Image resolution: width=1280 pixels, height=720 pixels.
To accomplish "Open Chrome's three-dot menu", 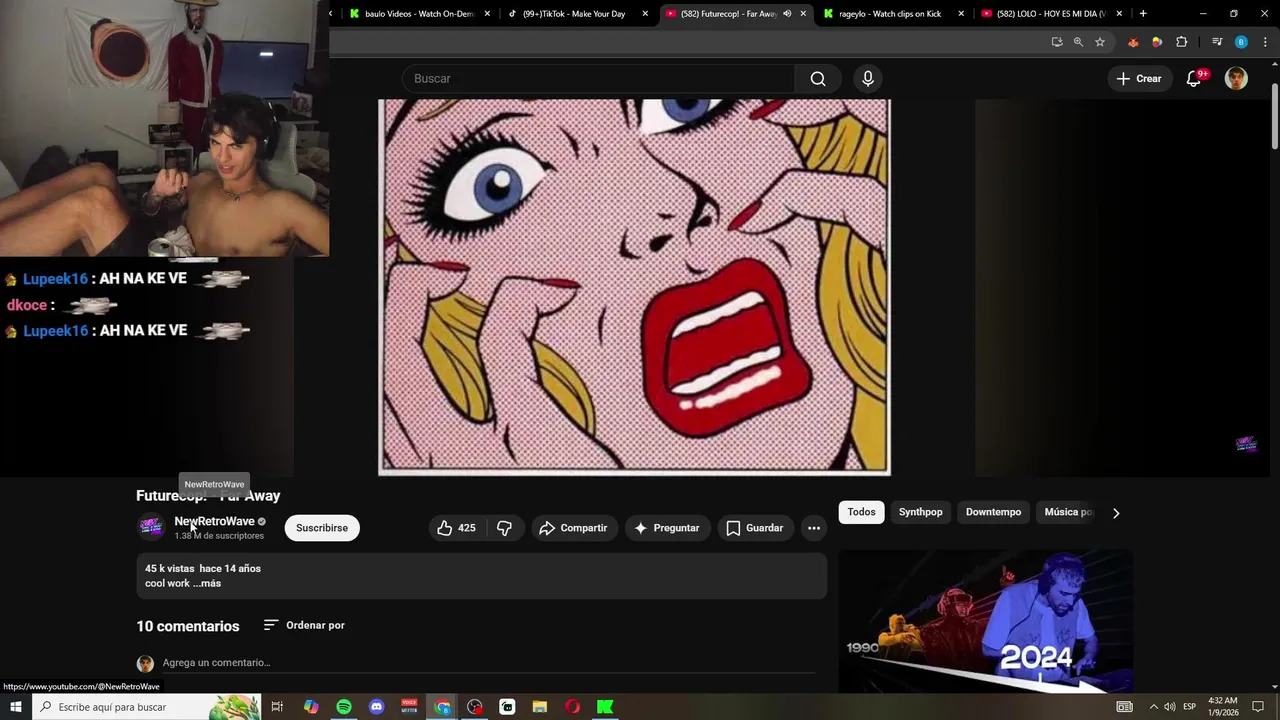I will 1264,42.
